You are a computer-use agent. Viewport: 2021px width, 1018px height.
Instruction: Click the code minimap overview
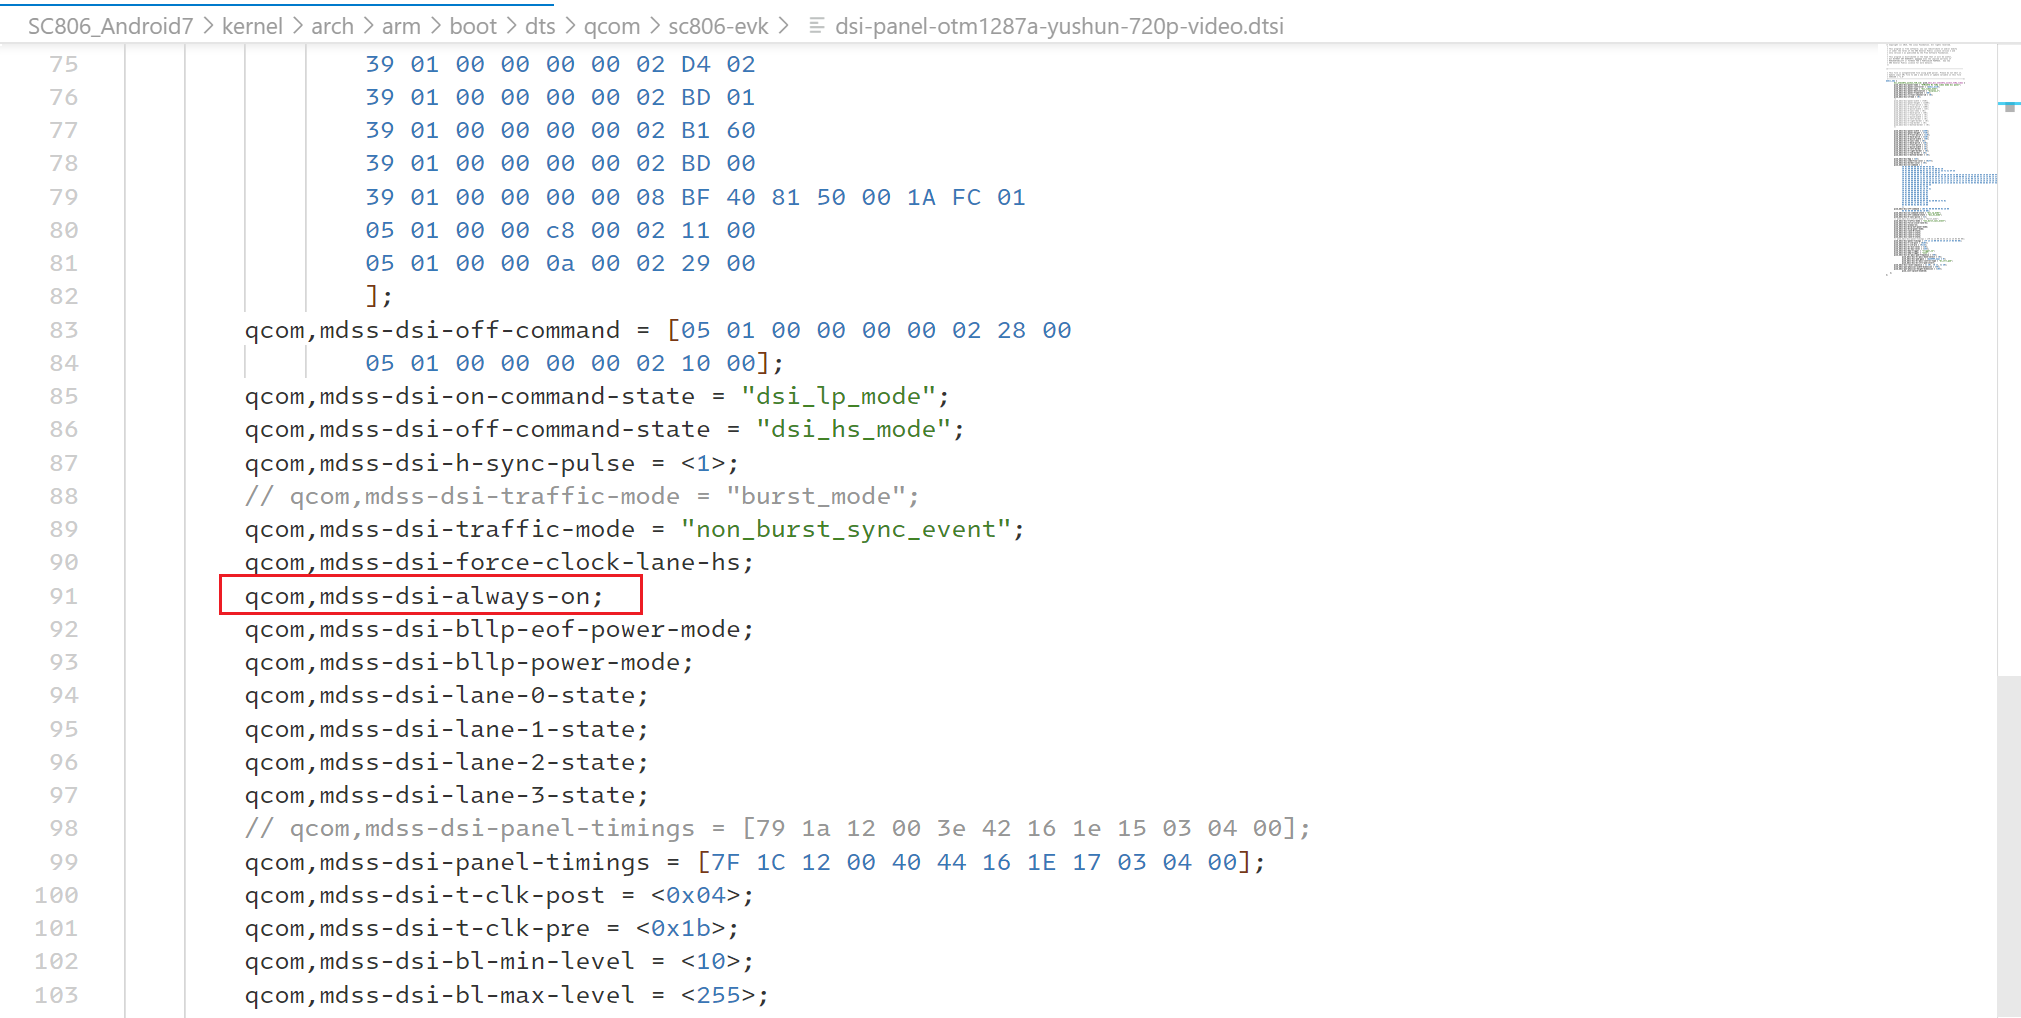(x=1940, y=160)
